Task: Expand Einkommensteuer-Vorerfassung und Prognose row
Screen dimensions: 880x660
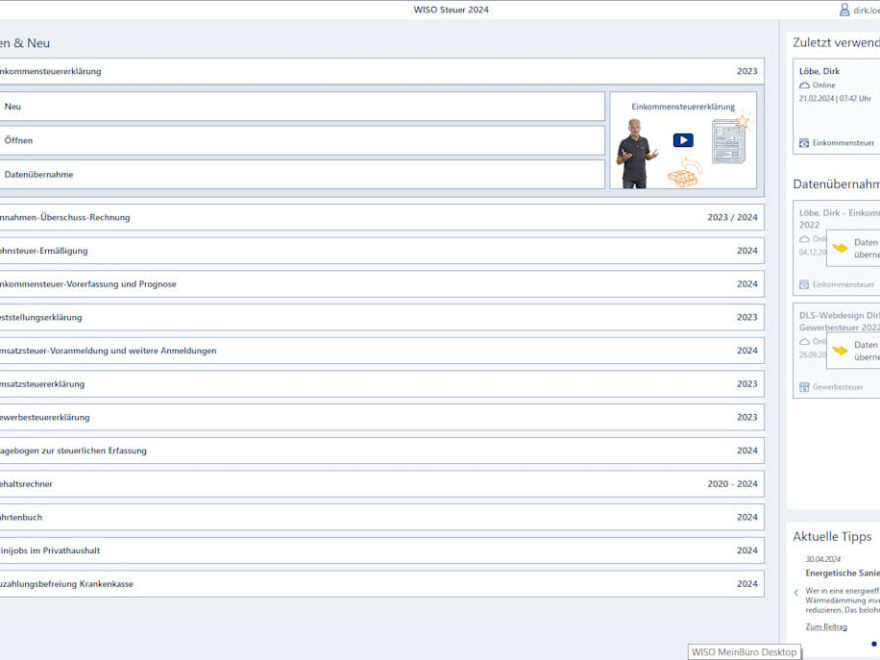Action: pyautogui.click(x=382, y=284)
